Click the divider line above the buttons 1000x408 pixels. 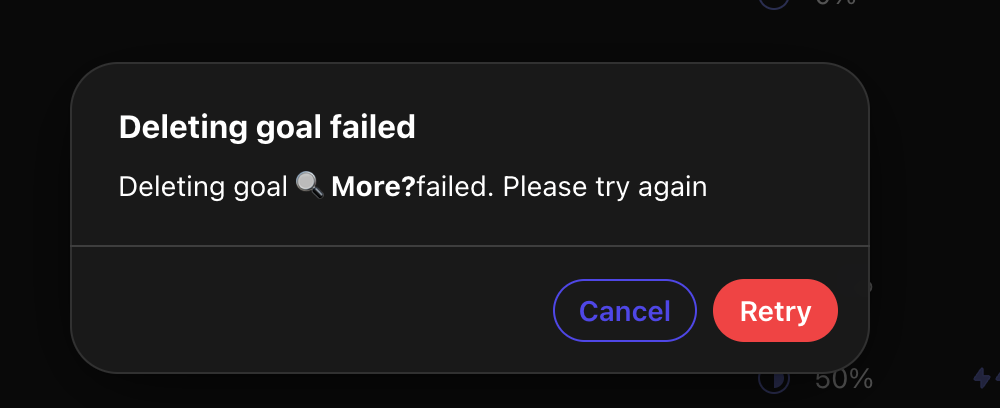click(470, 245)
